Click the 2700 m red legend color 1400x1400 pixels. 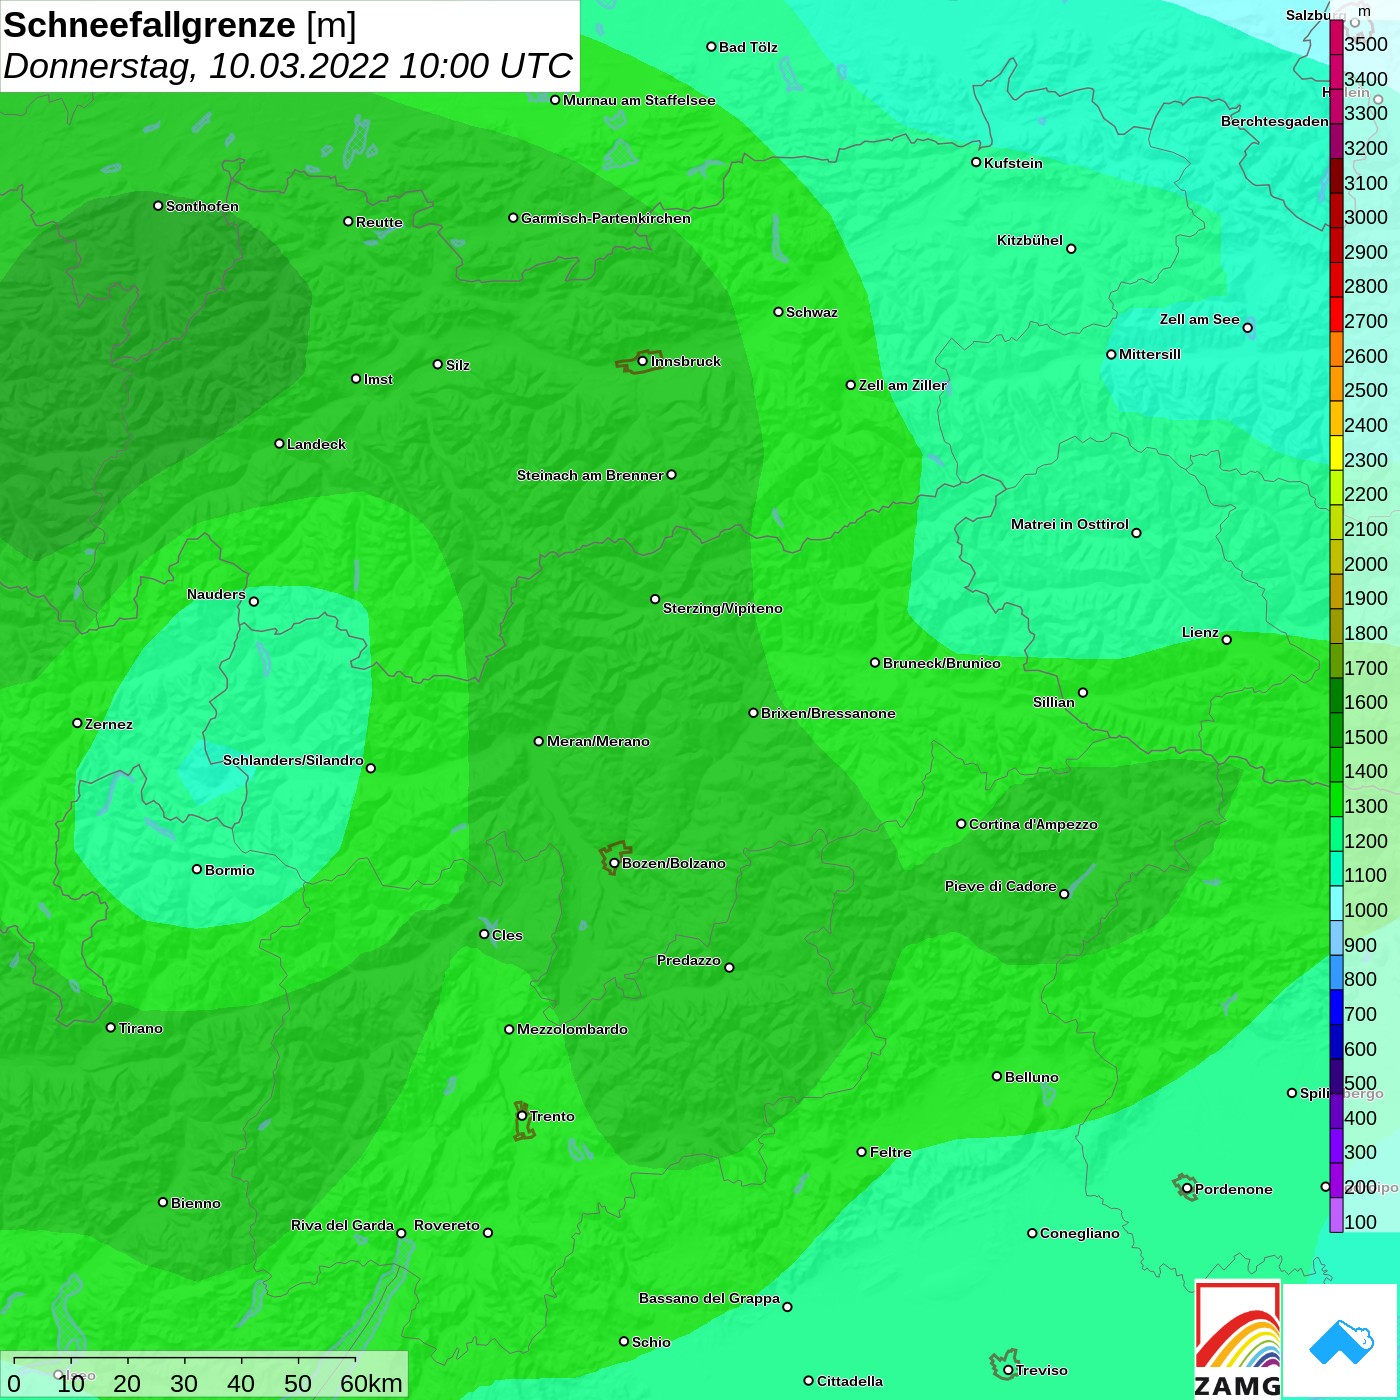pos(1336,315)
